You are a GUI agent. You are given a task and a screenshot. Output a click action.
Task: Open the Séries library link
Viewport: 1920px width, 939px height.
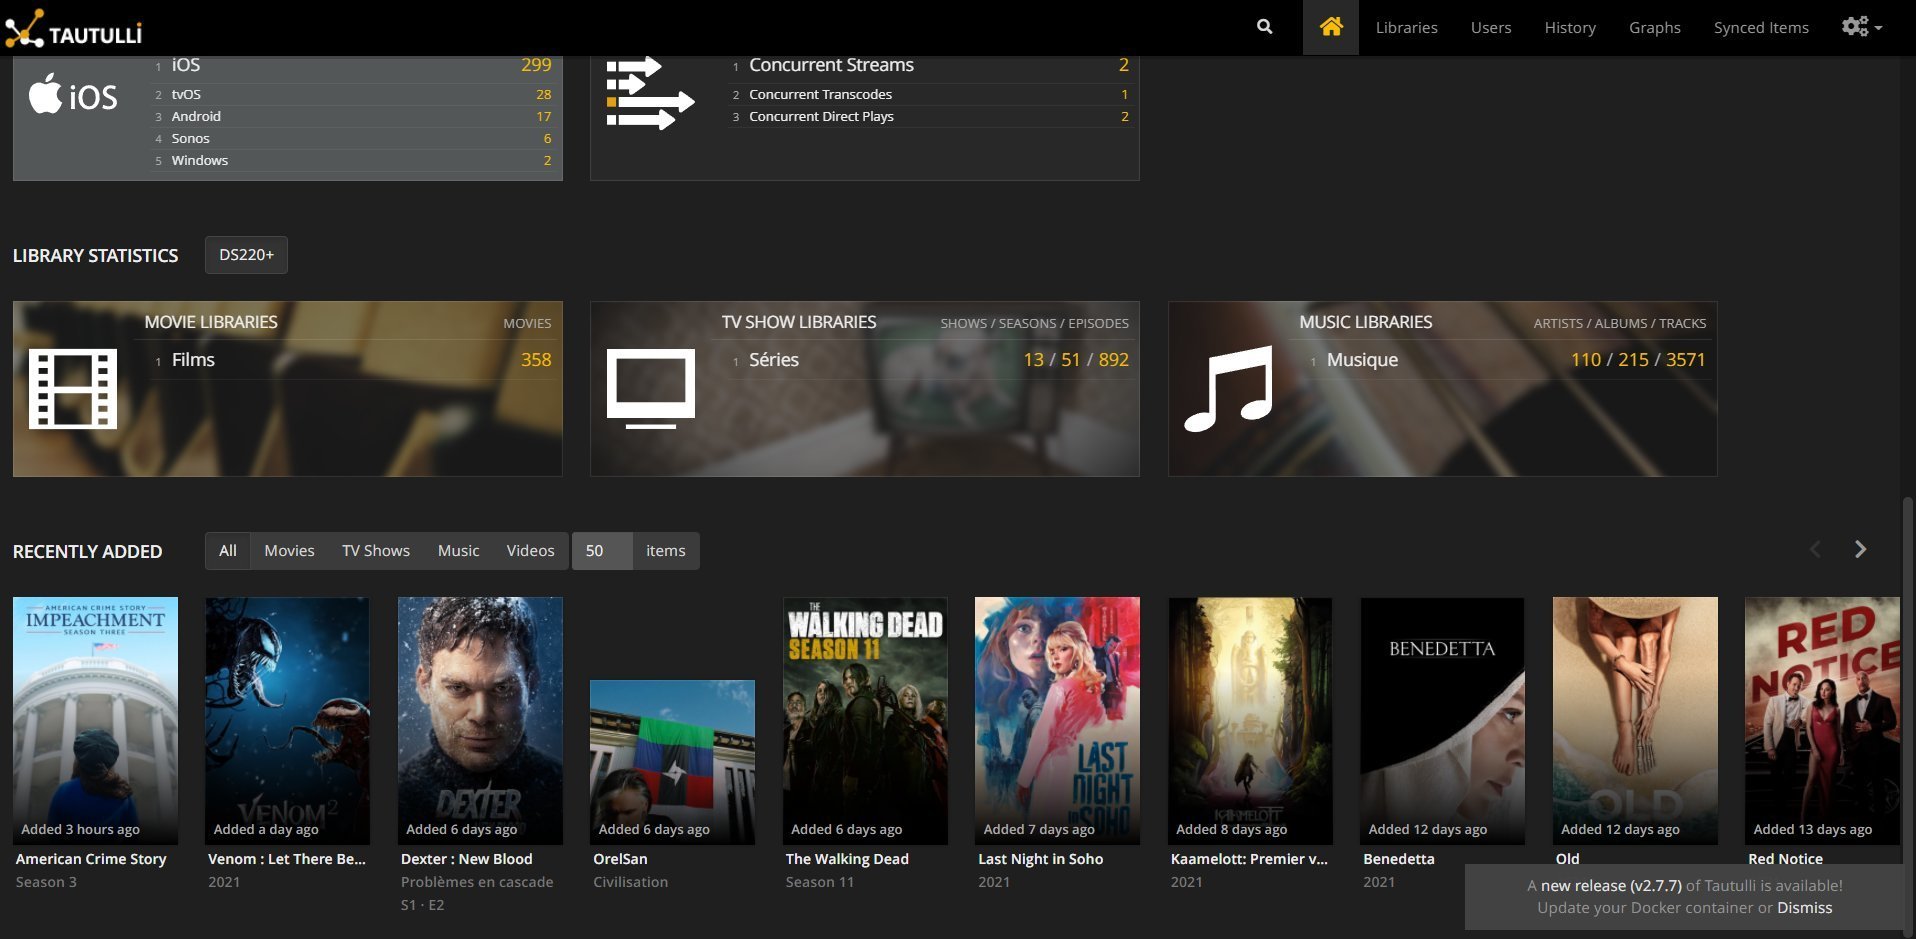[x=774, y=360]
